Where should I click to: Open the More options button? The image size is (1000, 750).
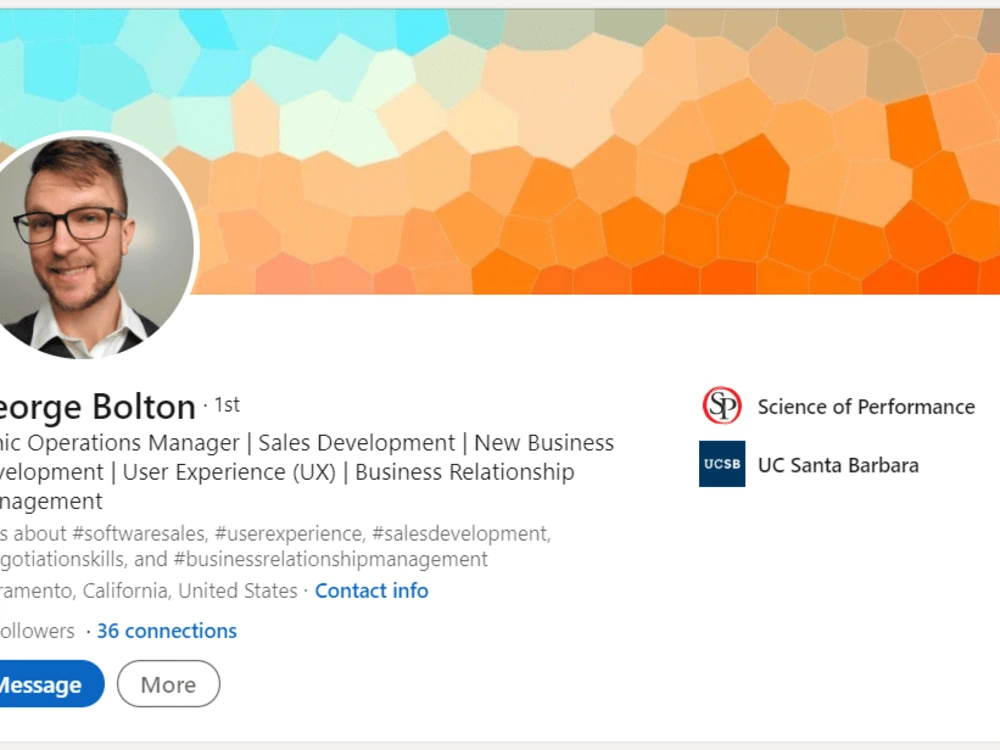point(168,684)
